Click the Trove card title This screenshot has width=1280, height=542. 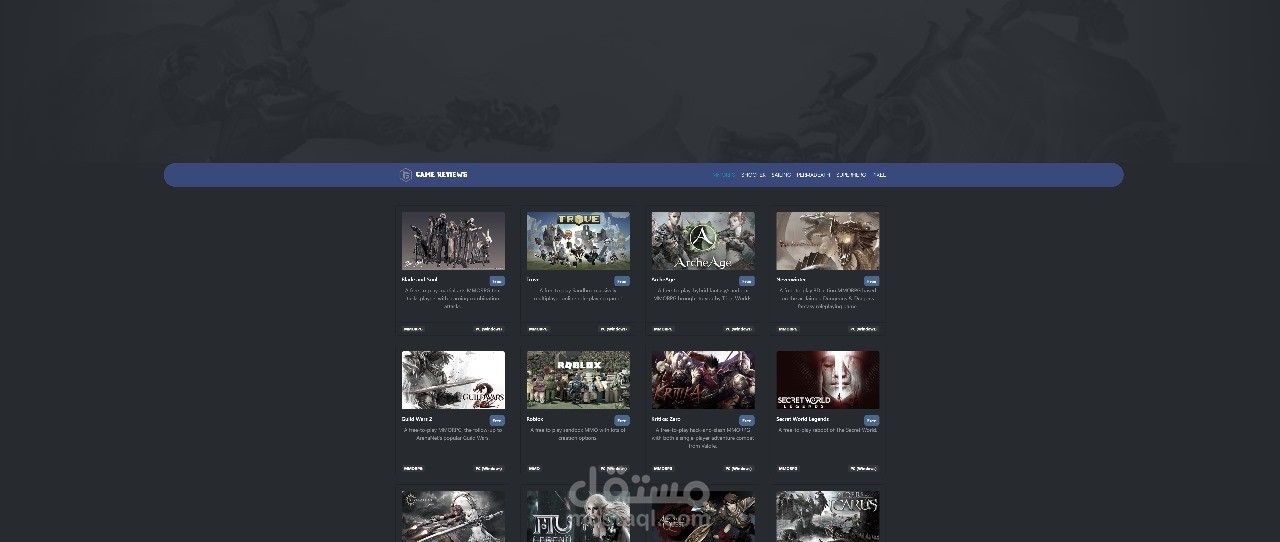click(533, 280)
